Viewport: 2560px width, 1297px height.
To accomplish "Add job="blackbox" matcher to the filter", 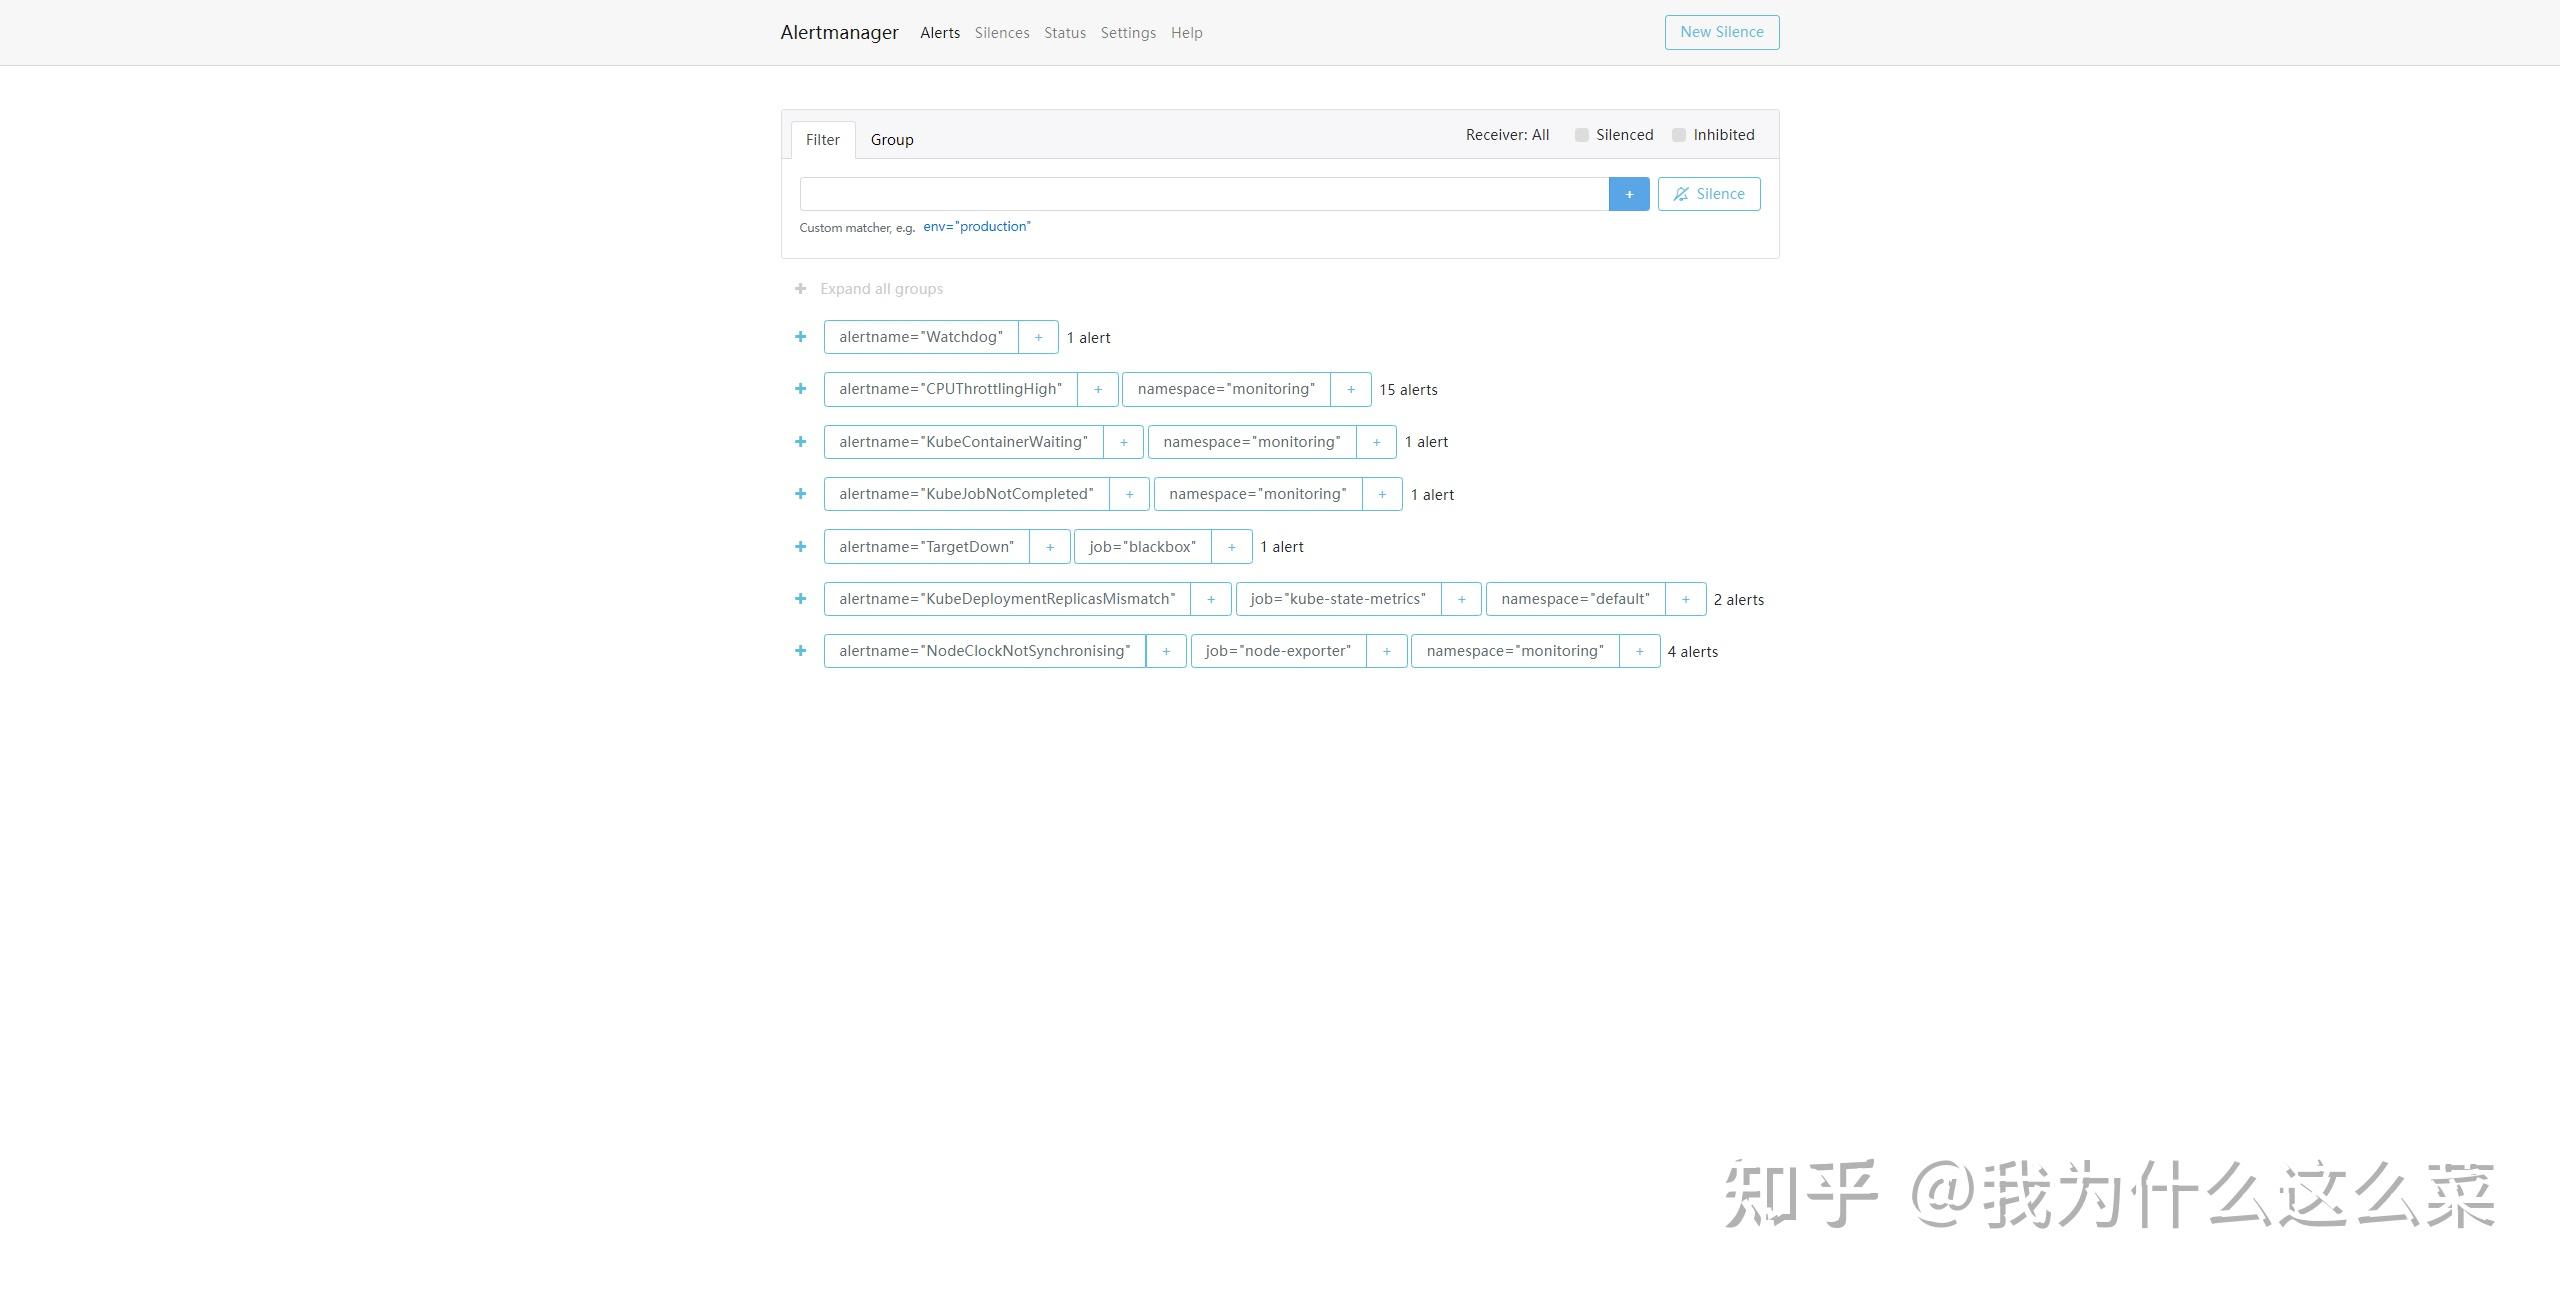I will point(1232,546).
